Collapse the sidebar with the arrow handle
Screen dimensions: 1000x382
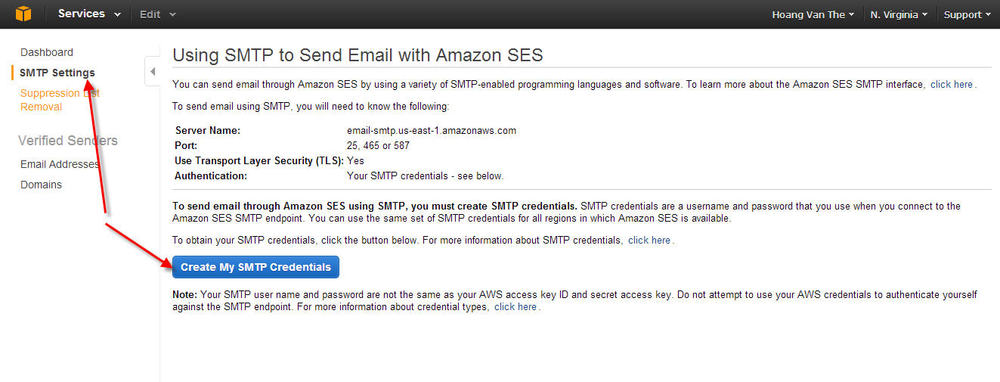152,71
